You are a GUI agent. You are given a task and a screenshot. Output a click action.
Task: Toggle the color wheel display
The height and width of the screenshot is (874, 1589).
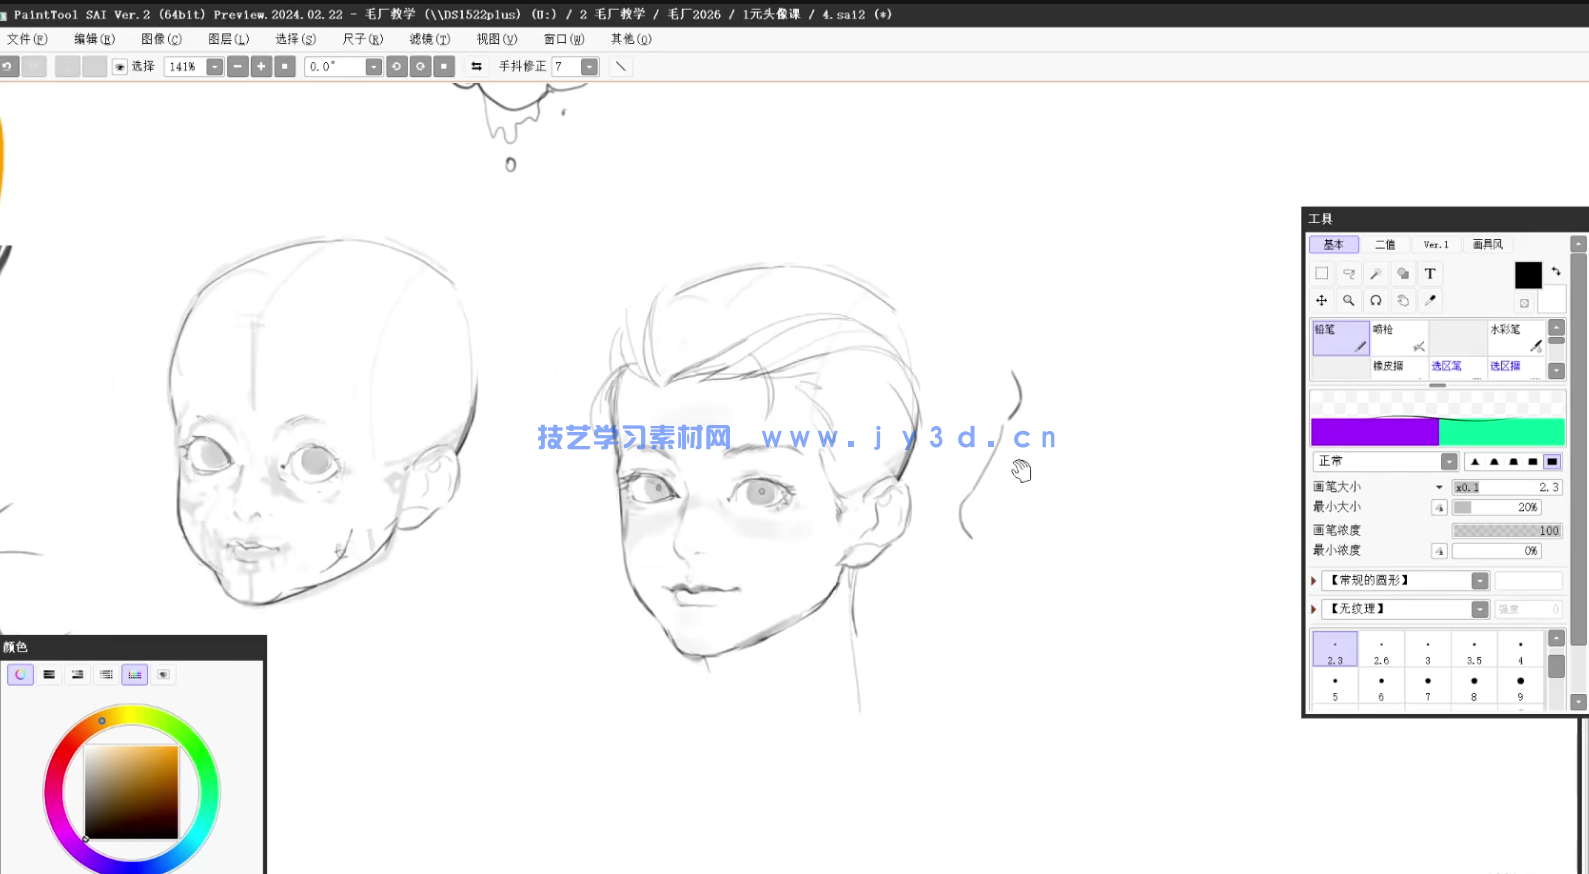coord(20,675)
